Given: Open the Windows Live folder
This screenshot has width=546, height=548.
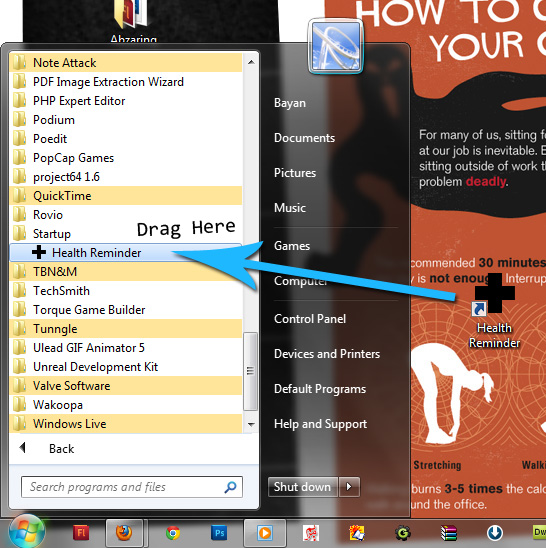Looking at the screenshot, I should [126, 424].
